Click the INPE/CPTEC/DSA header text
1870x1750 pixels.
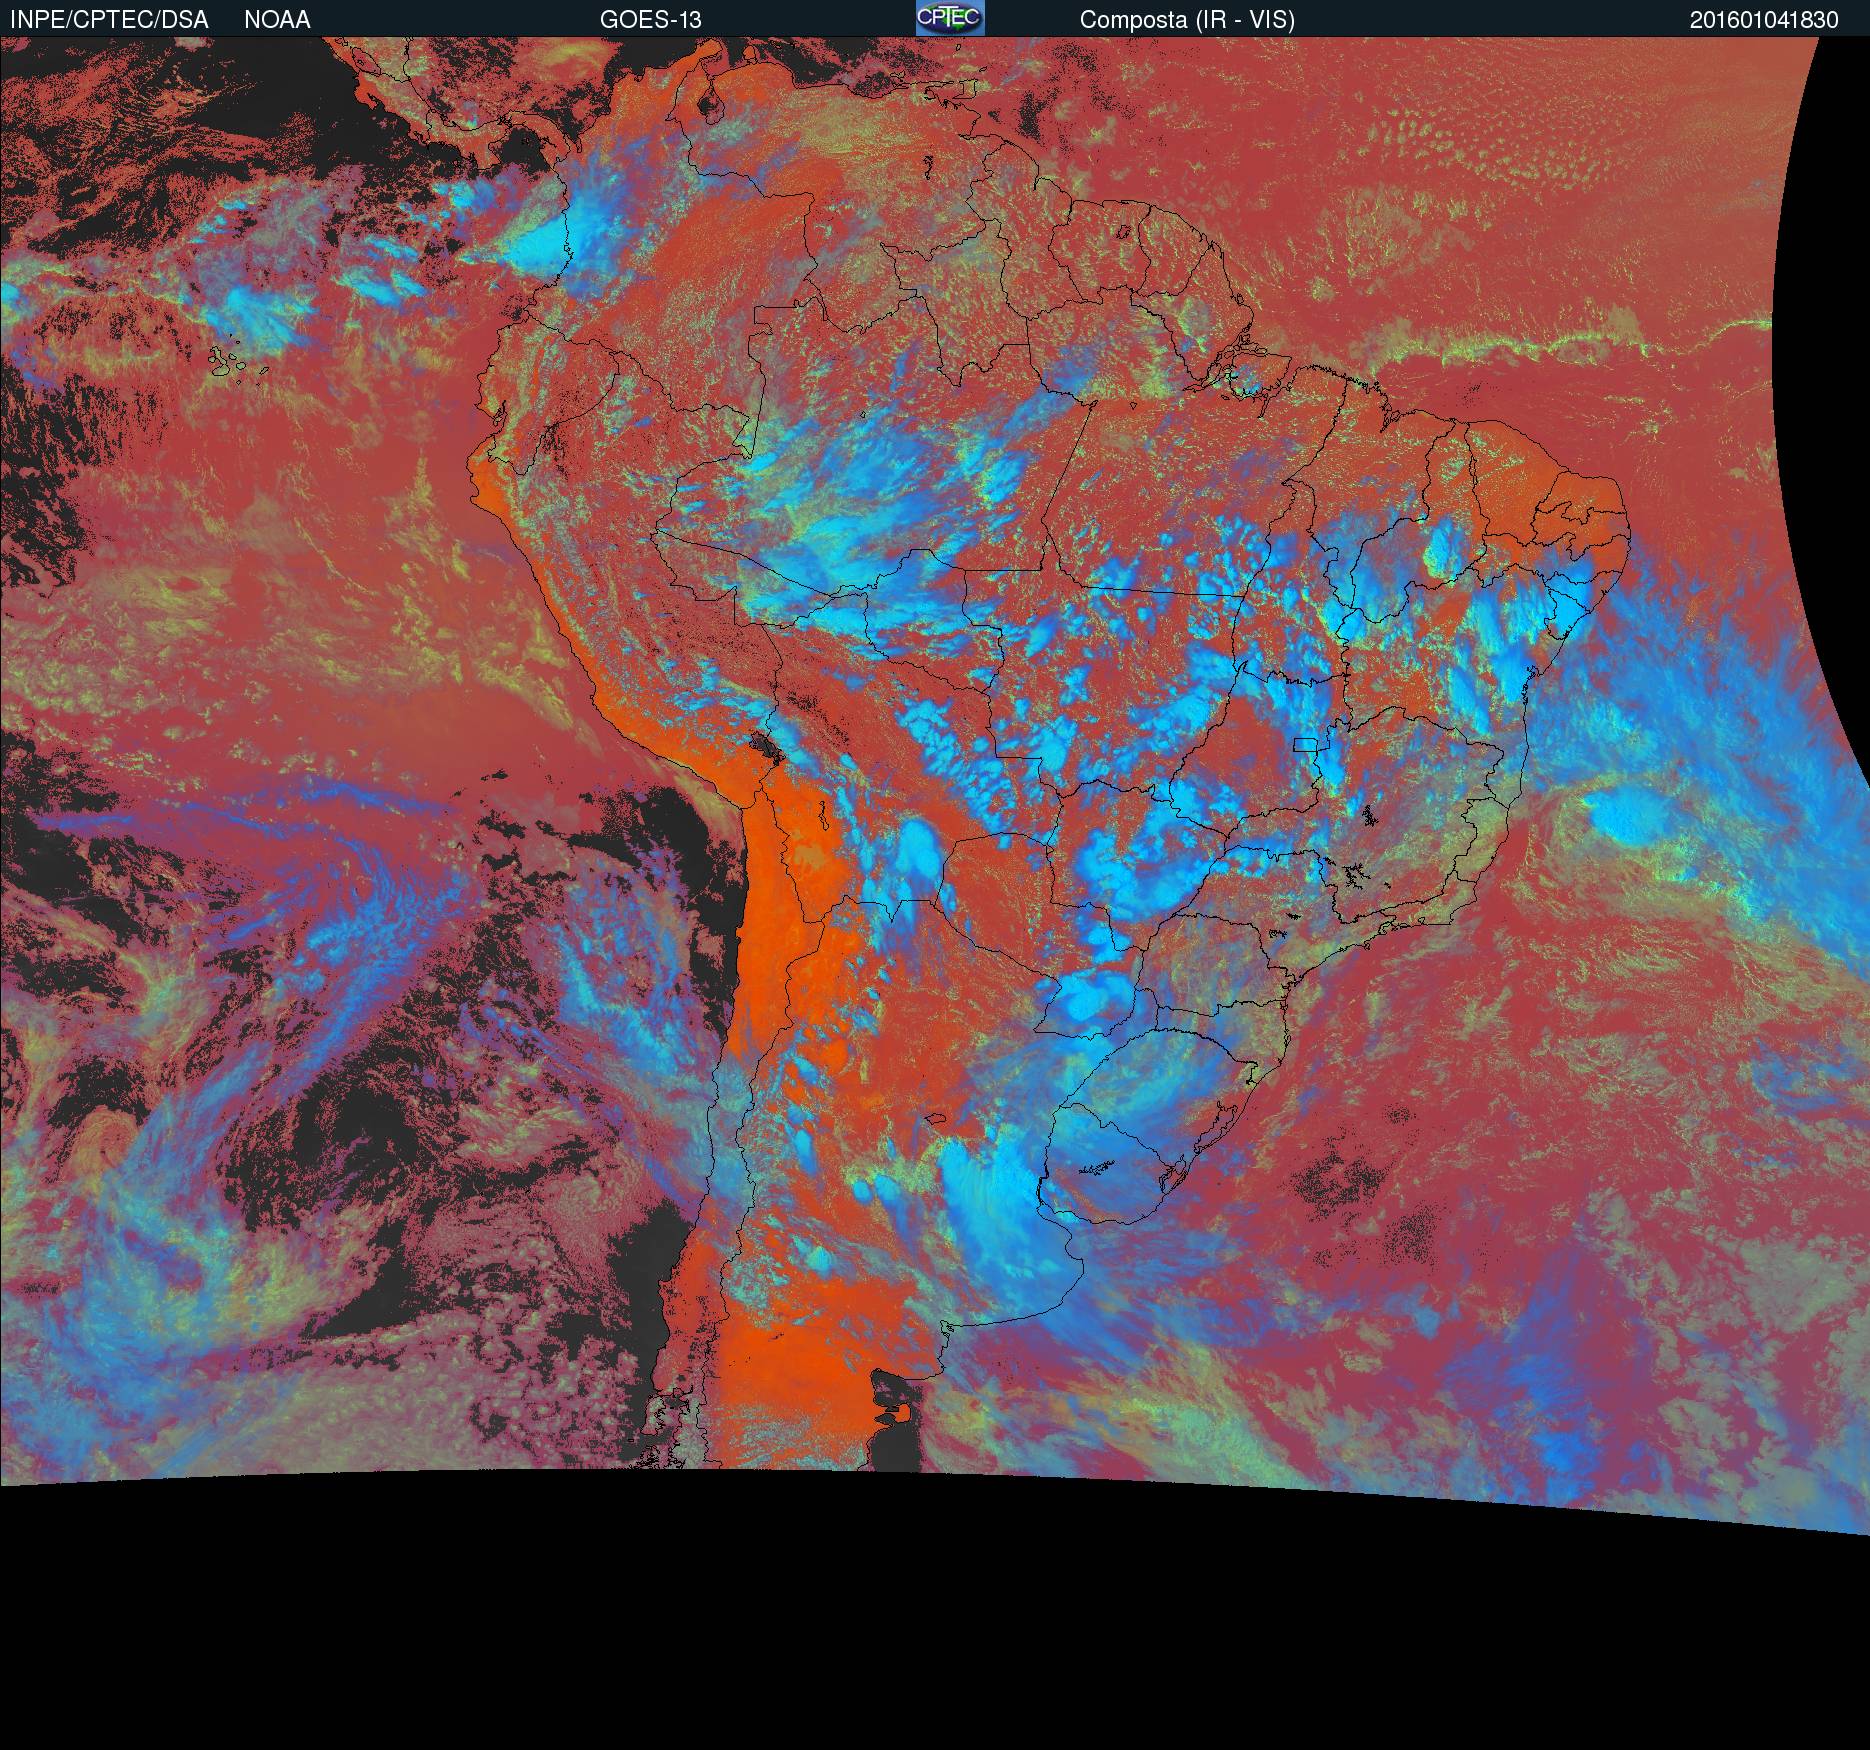coord(109,19)
